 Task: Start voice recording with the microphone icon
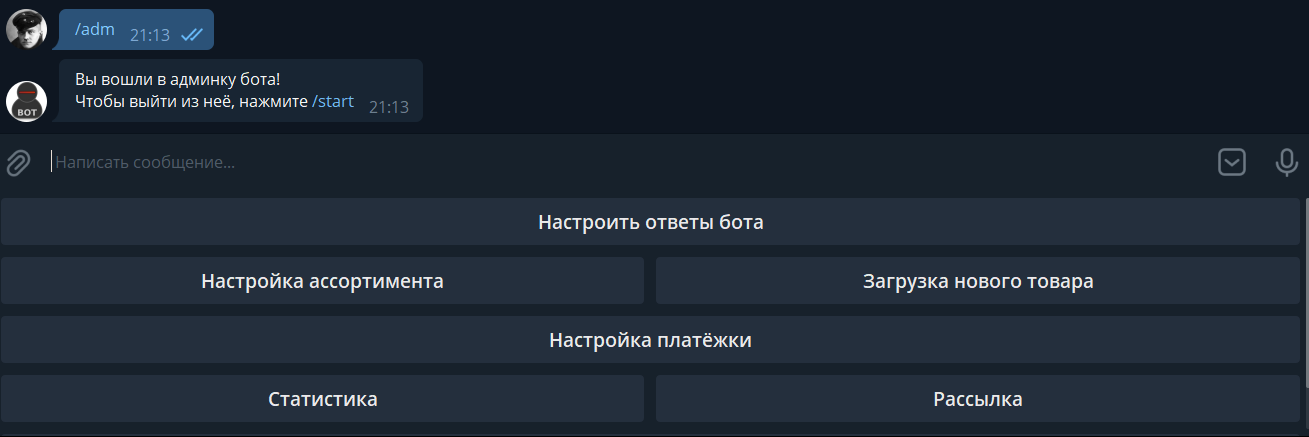pyautogui.click(x=1287, y=162)
